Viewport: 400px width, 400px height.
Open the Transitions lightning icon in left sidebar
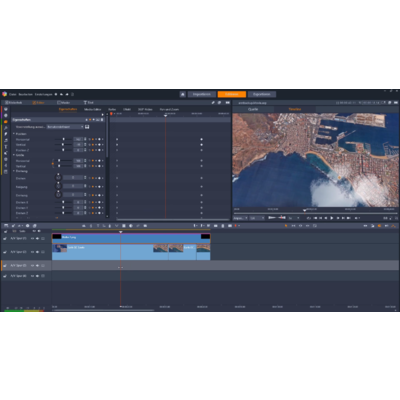point(5,134)
